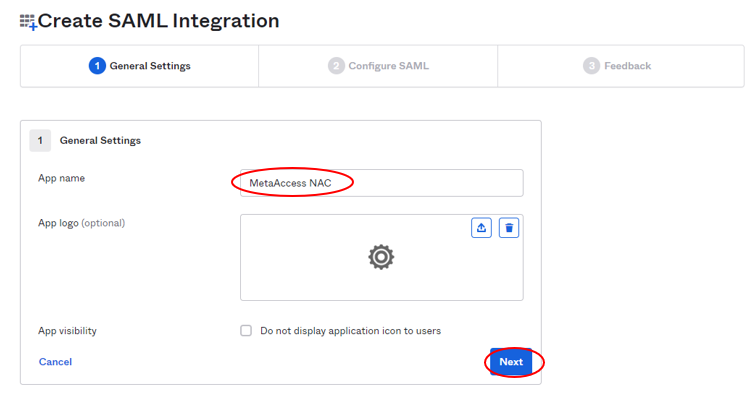Open the General Settings step tab
The height and width of the screenshot is (406, 755).
coord(140,66)
